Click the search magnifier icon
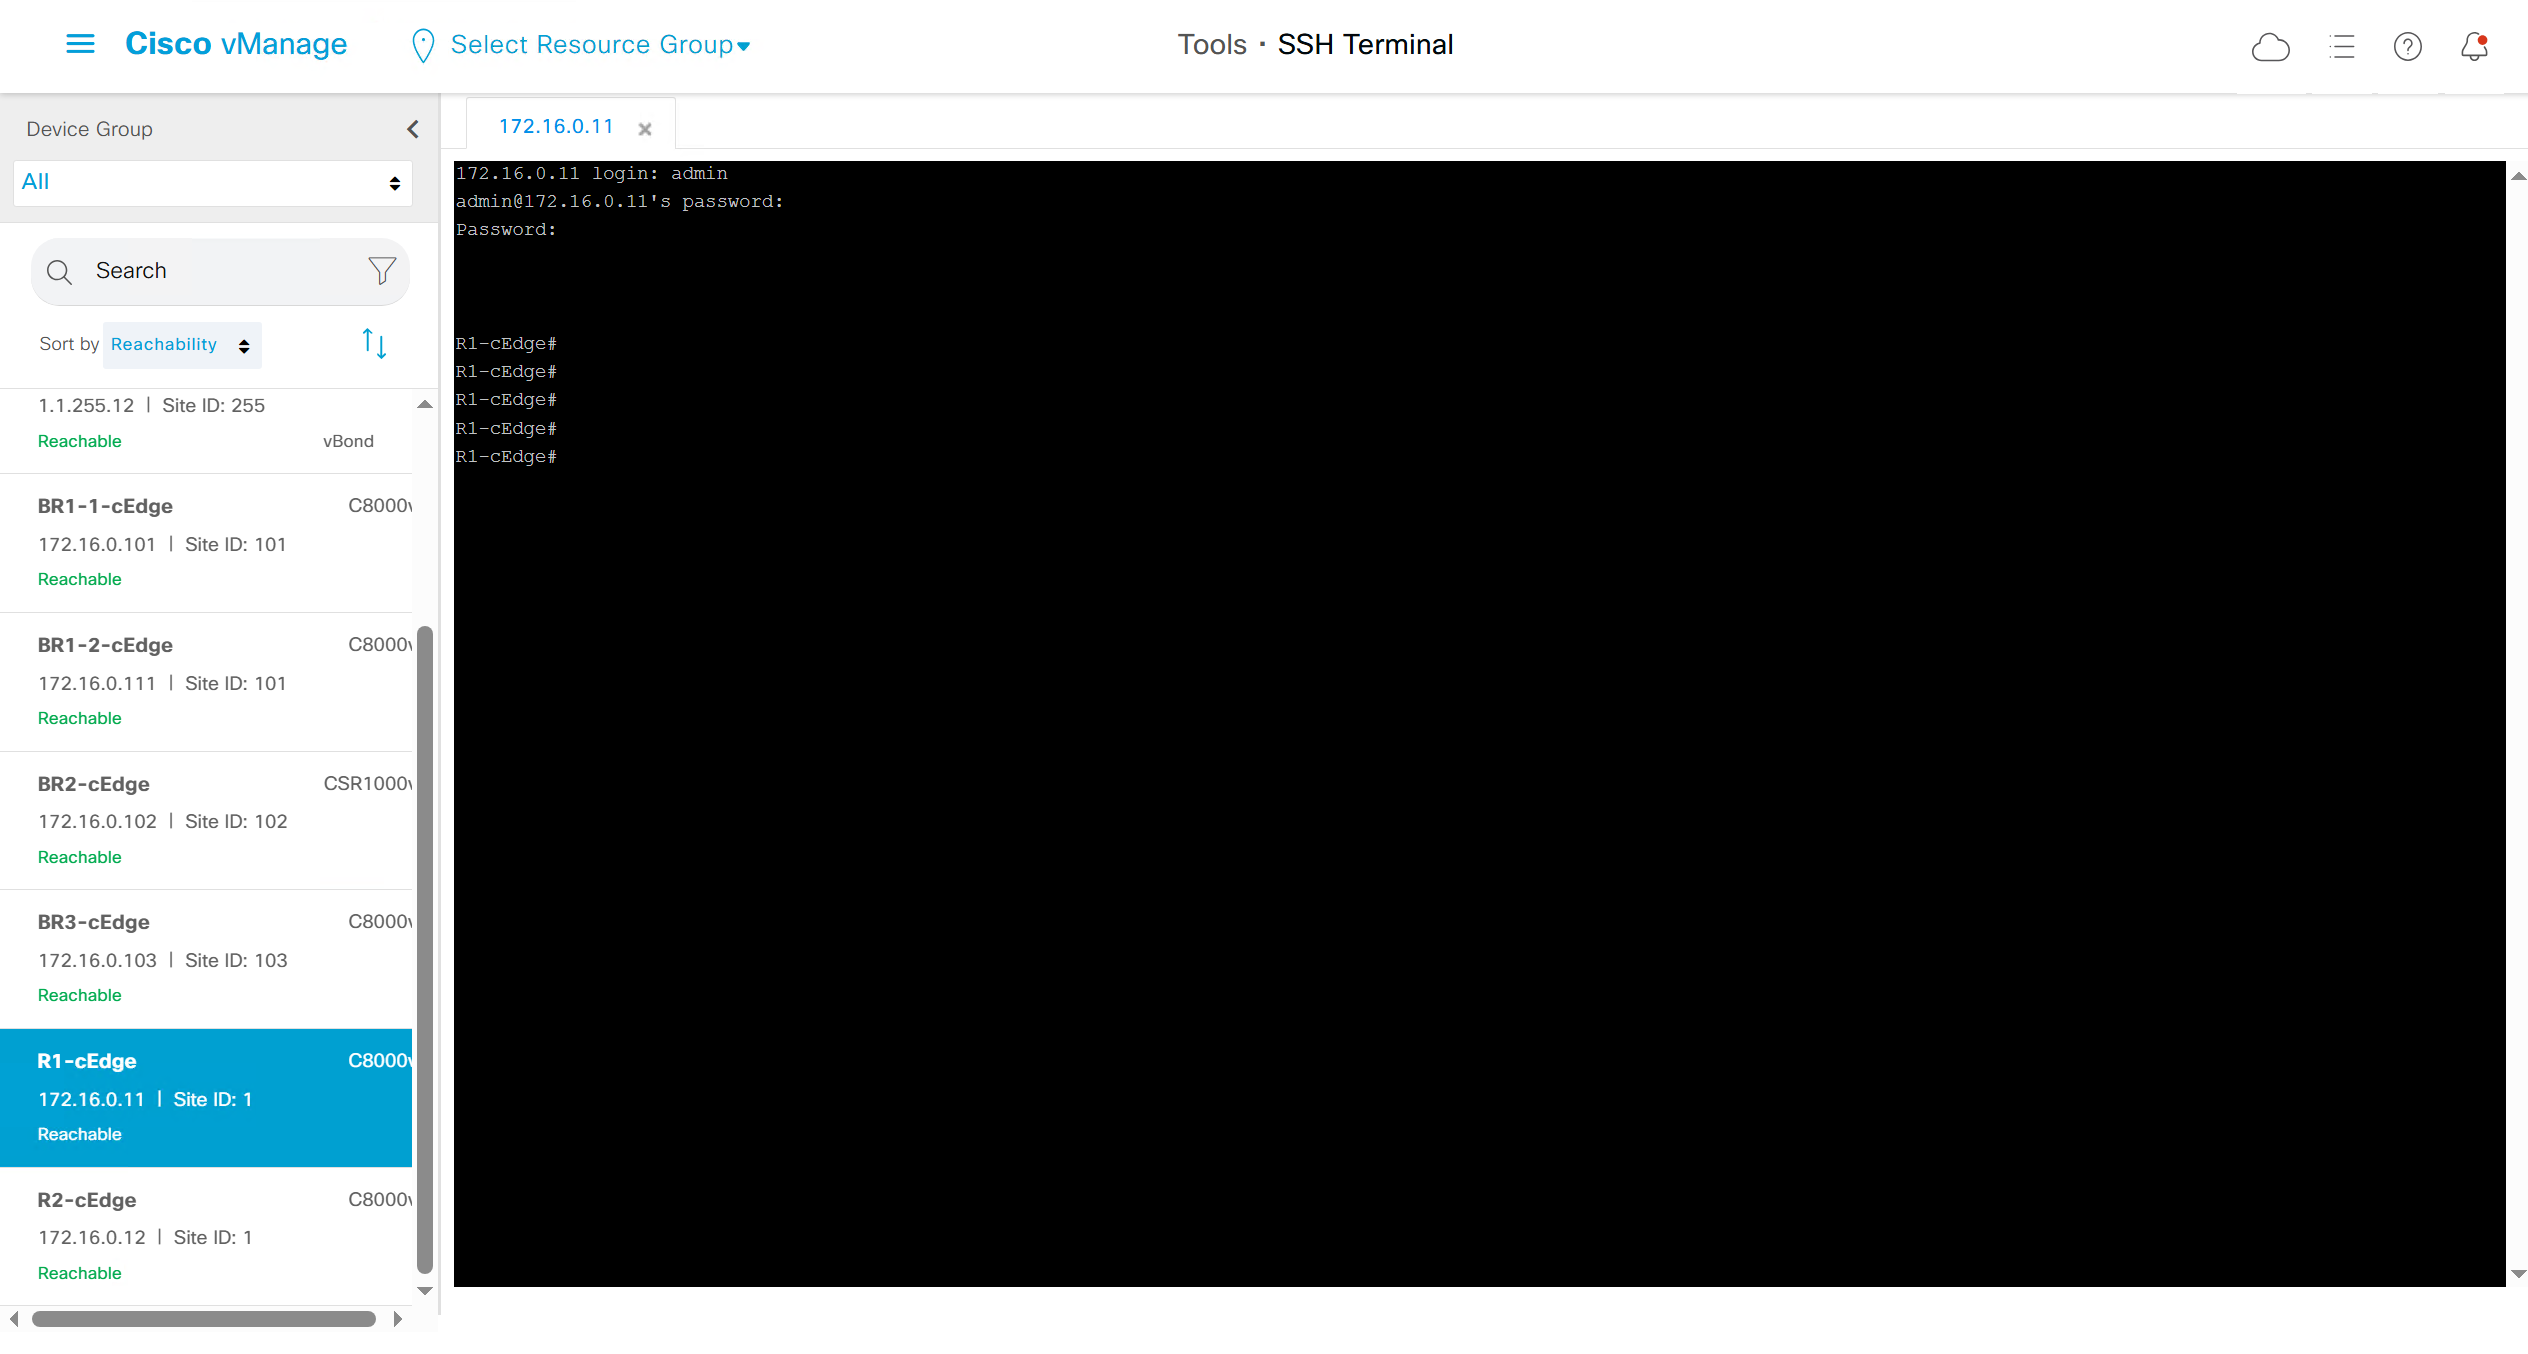Image resolution: width=2528 pixels, height=1354 pixels. (60, 272)
